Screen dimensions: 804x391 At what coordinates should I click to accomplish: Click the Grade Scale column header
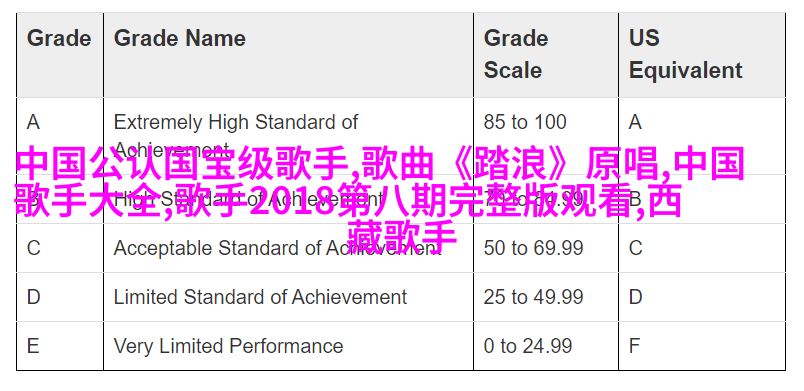tap(546, 54)
